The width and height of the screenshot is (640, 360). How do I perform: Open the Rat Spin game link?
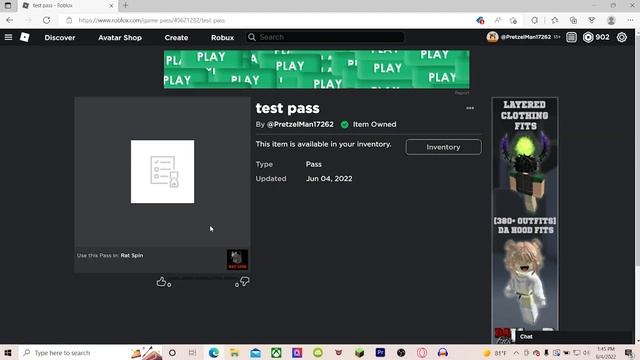132,256
